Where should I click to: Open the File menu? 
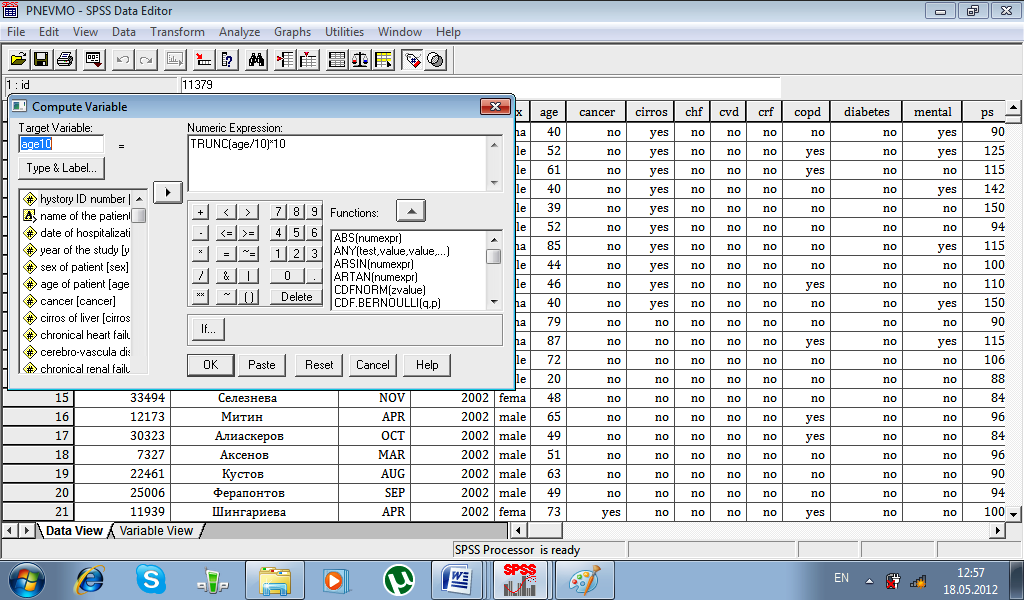pyautogui.click(x=16, y=31)
